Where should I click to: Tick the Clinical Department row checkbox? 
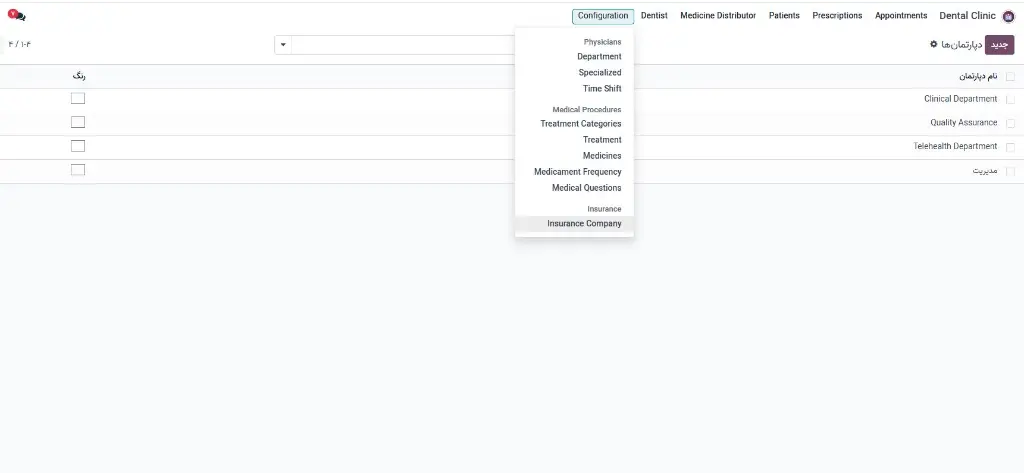tap(1010, 100)
